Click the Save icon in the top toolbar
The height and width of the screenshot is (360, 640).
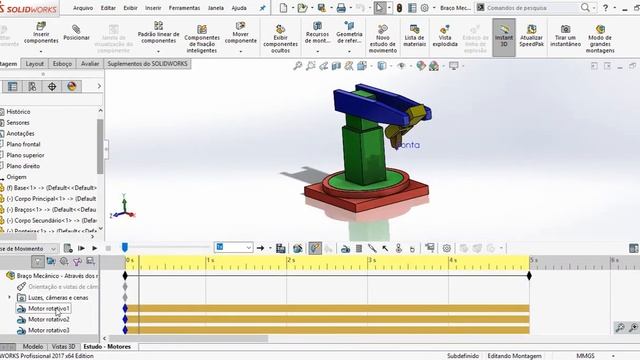coord(322,8)
